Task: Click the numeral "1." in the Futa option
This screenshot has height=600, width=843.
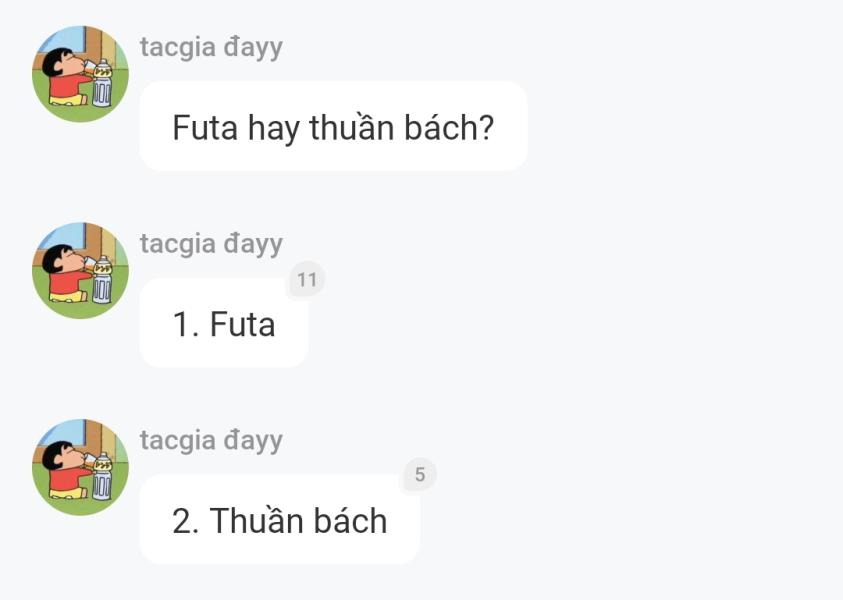Action: click(186, 325)
